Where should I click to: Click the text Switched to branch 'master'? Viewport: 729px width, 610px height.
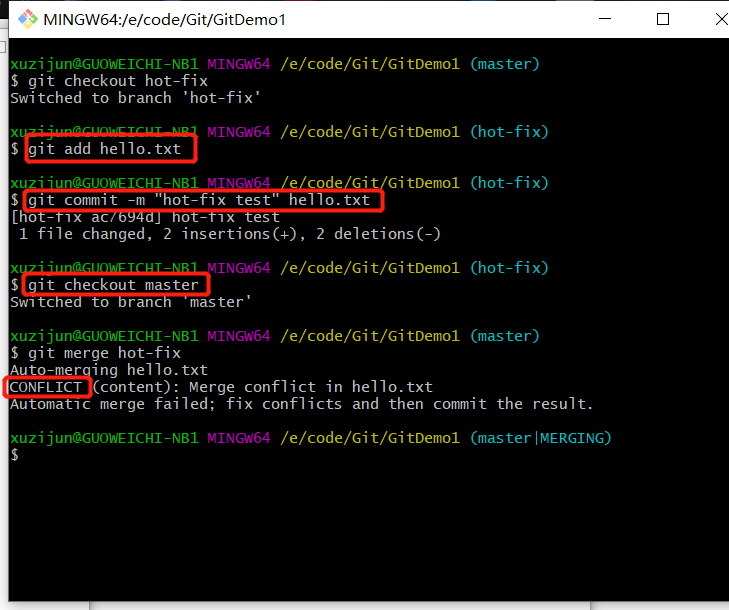(131, 302)
